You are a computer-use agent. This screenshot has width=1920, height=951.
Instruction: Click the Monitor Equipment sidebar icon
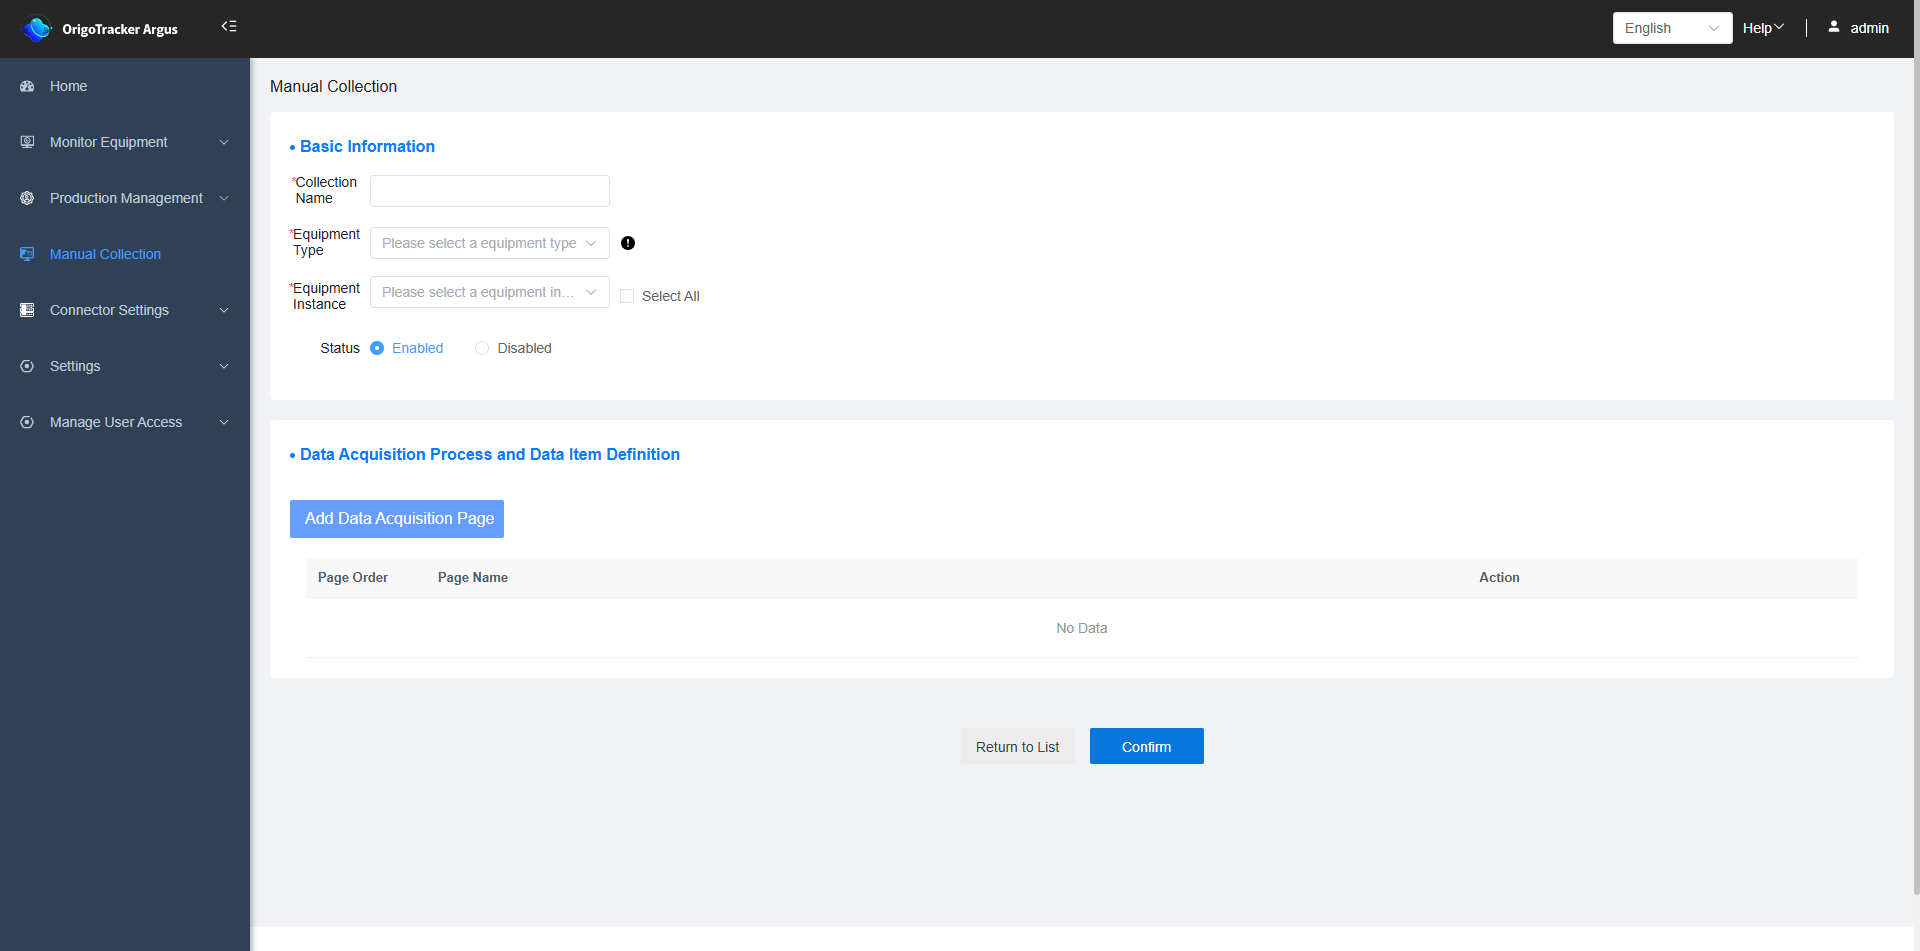tap(27, 143)
